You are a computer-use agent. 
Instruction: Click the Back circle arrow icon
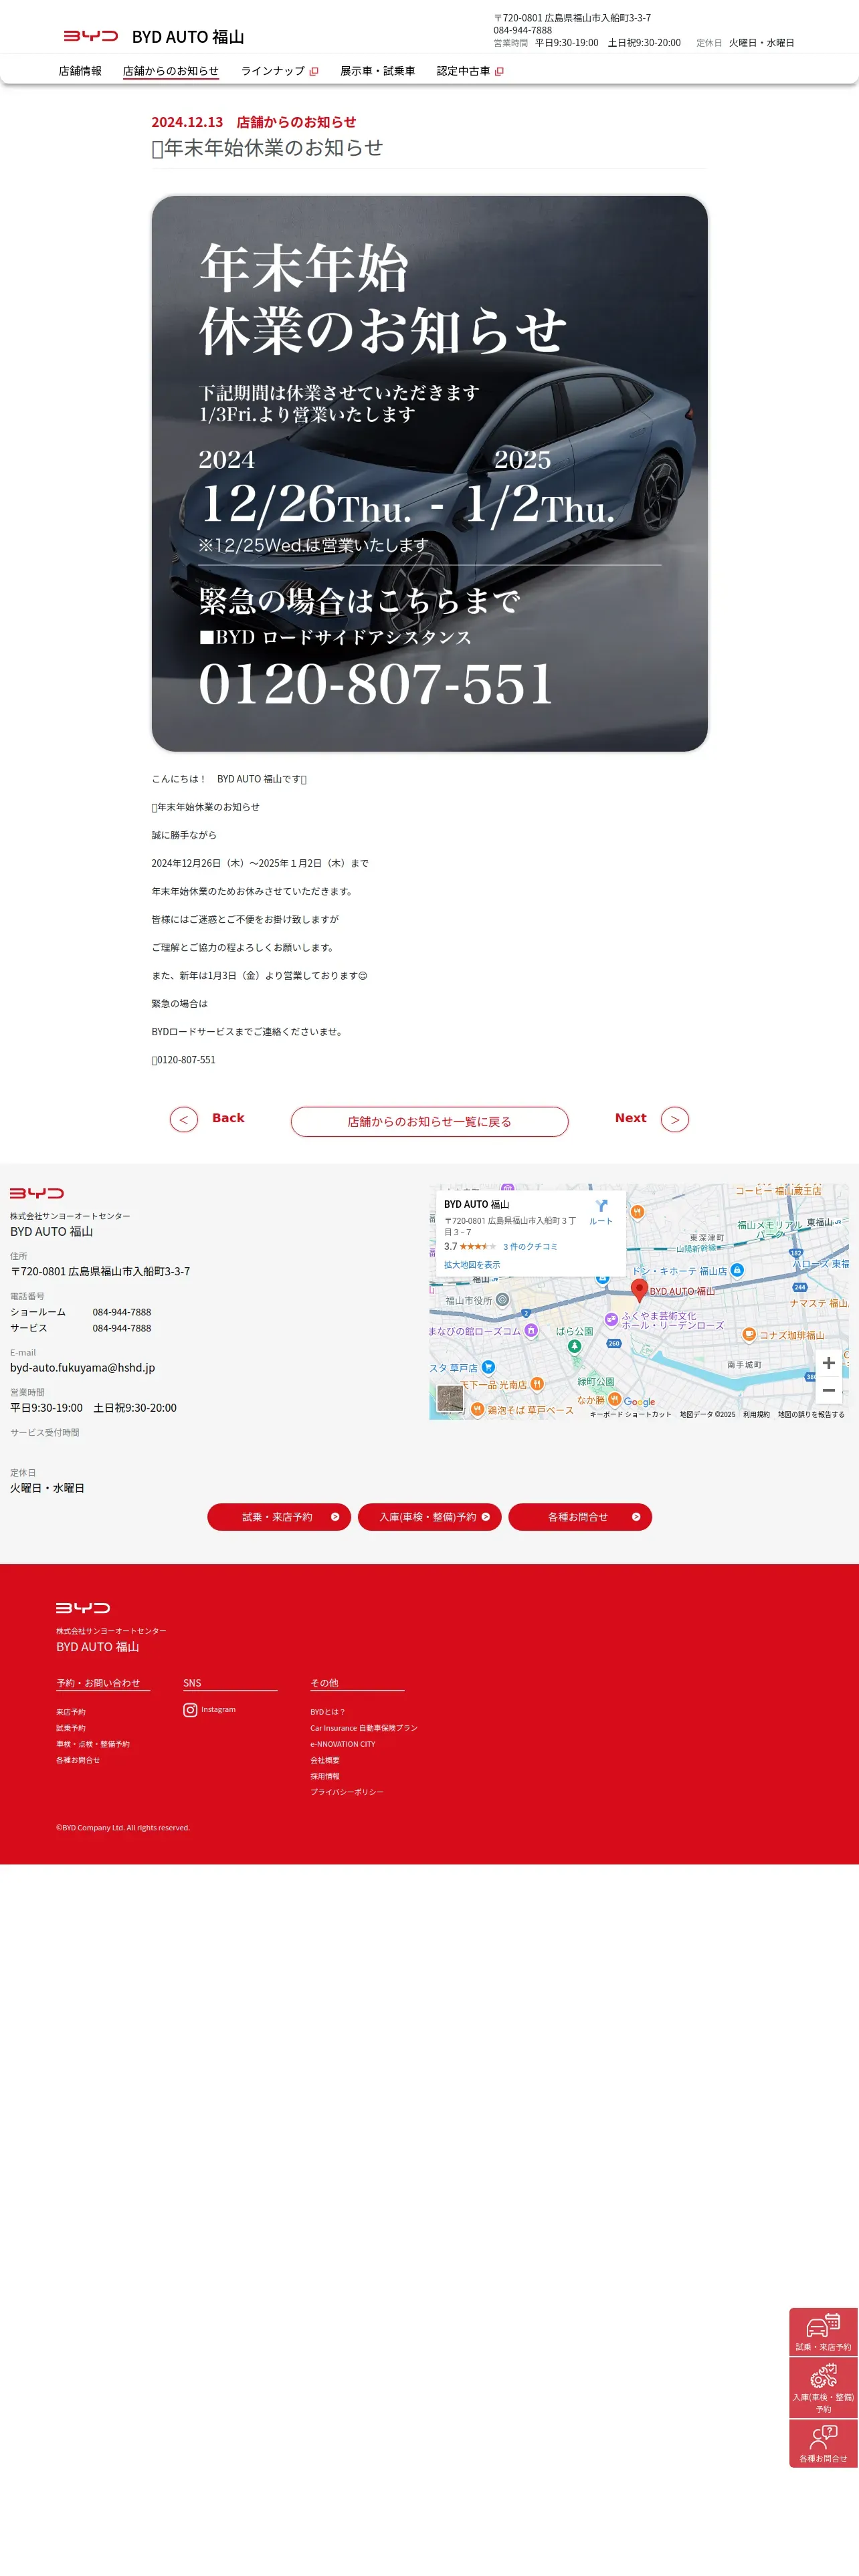[x=184, y=1119]
